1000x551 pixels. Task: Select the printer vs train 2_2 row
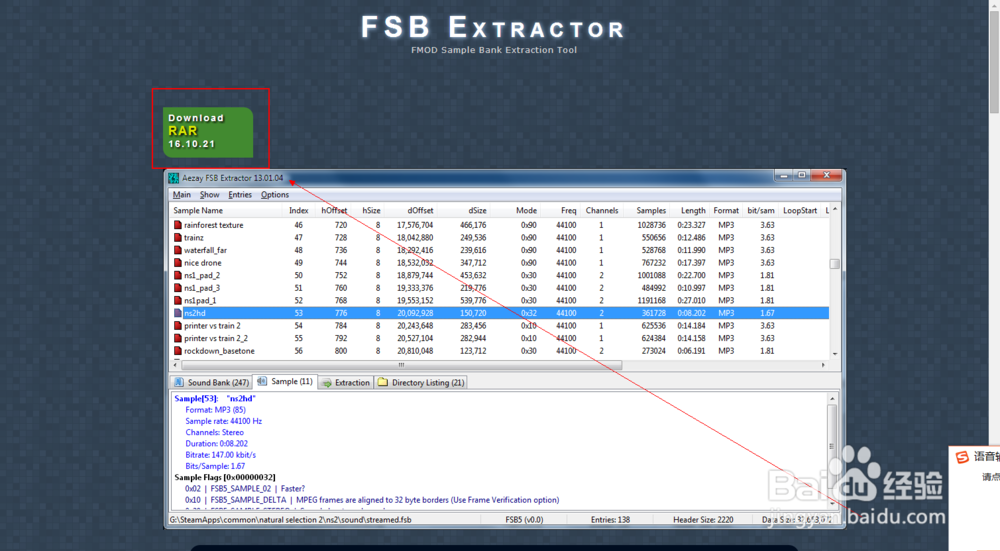(499, 338)
